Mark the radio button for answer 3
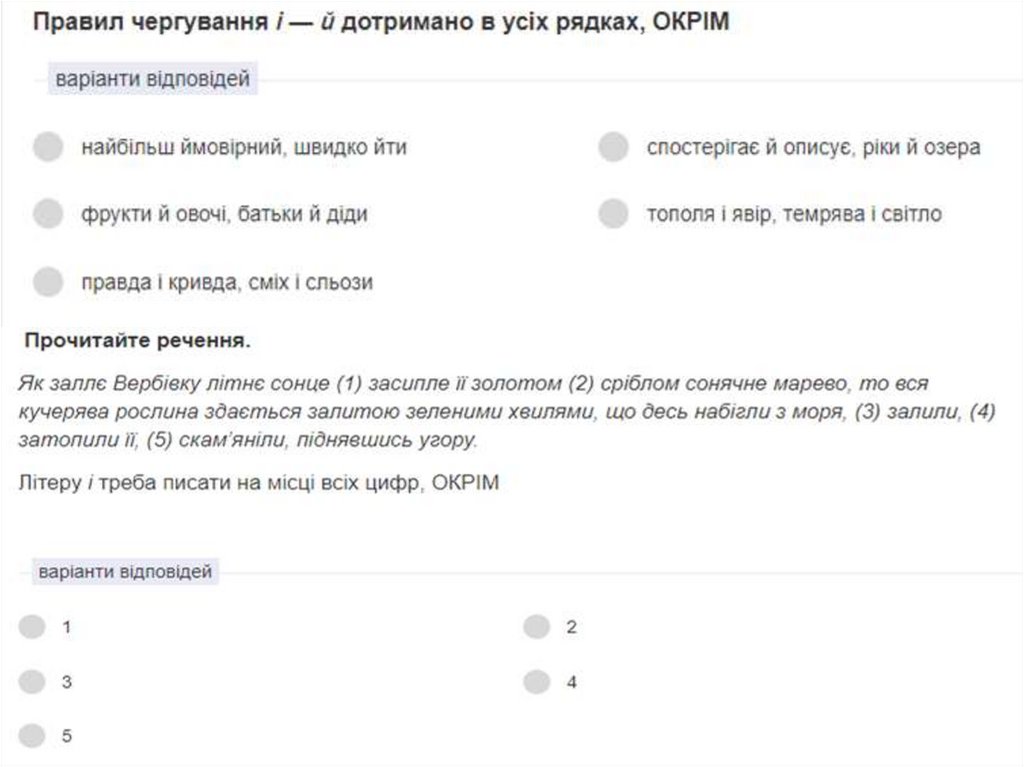Viewport: 1024px width, 767px height. (x=32, y=682)
